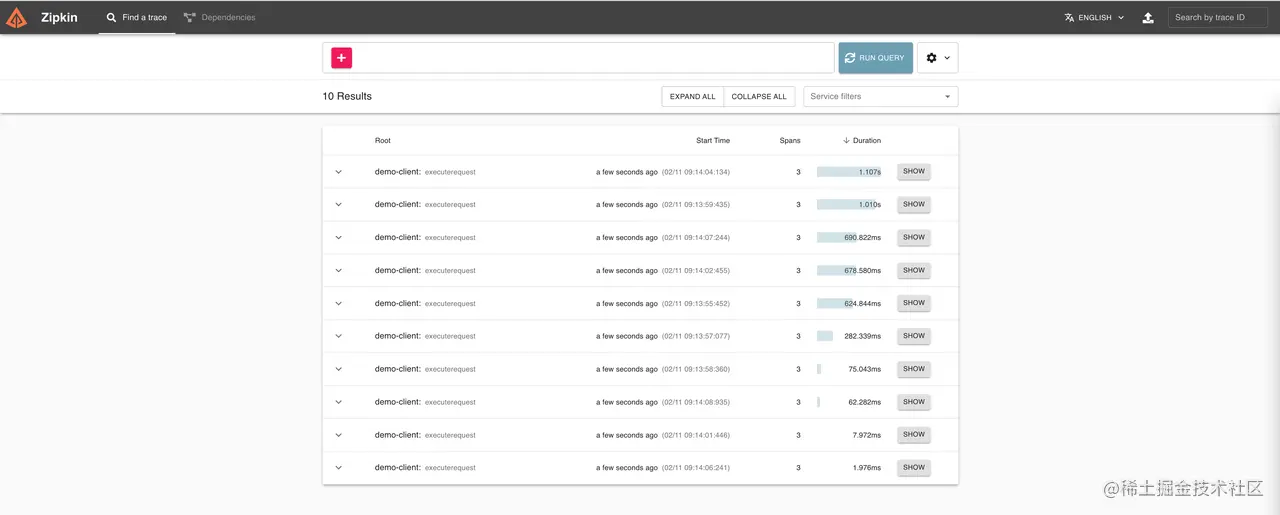Click Collapse All
The height and width of the screenshot is (515, 1280).
coord(759,96)
